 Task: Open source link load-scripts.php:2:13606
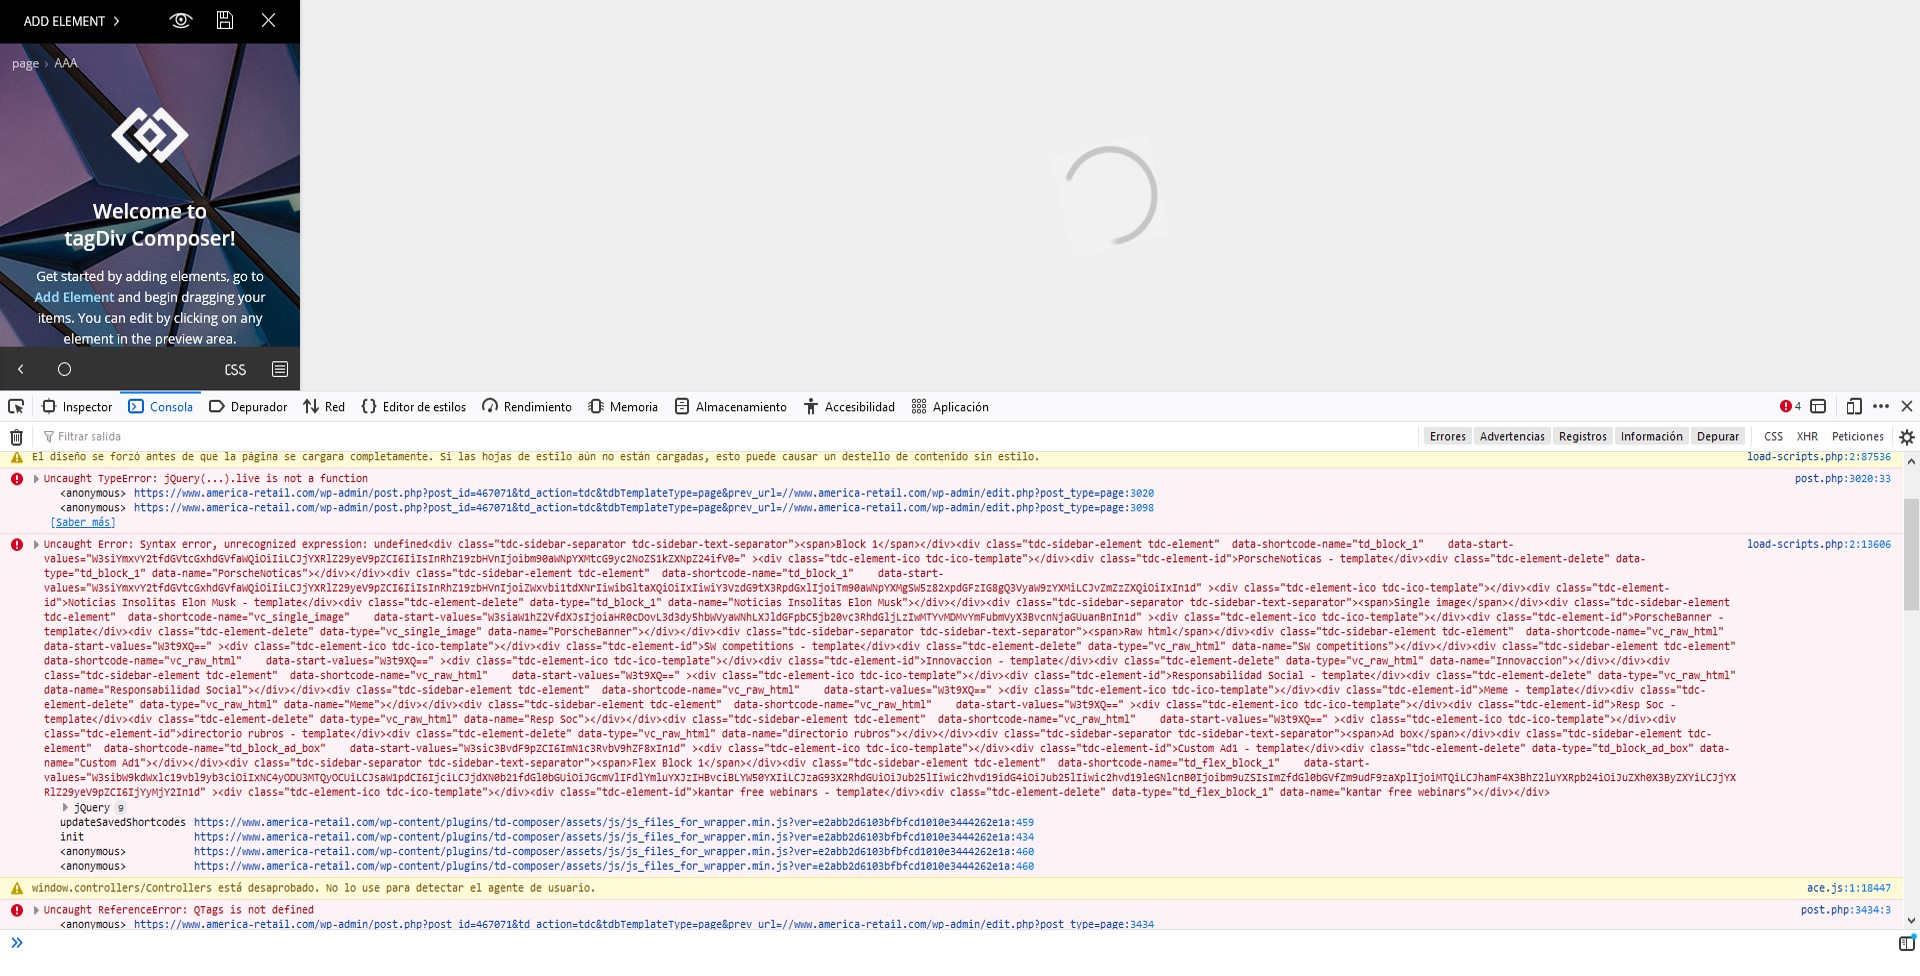pos(1818,545)
